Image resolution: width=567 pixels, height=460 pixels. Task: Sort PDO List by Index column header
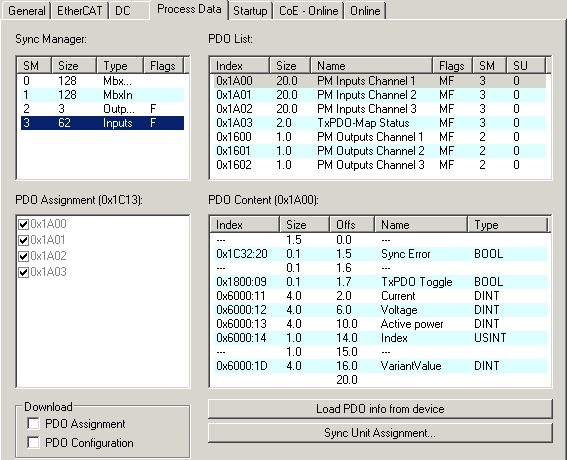239,66
